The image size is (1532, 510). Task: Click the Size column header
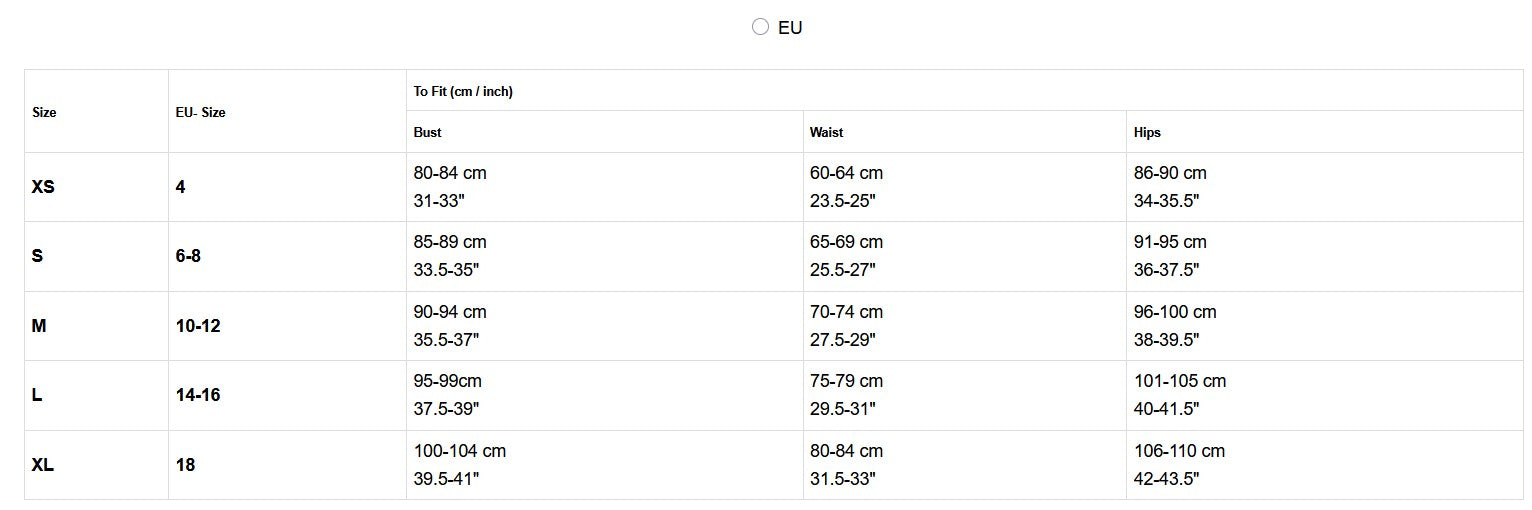tap(44, 112)
